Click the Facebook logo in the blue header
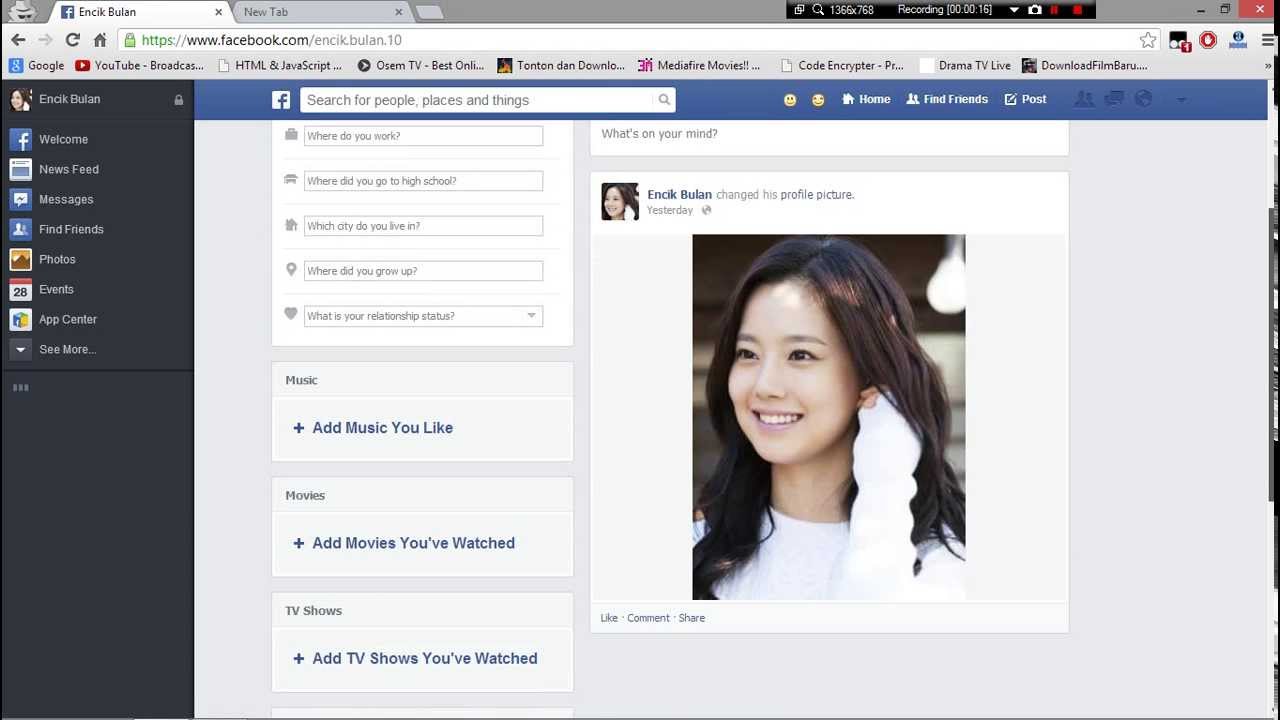The width and height of the screenshot is (1280, 720). click(x=281, y=100)
